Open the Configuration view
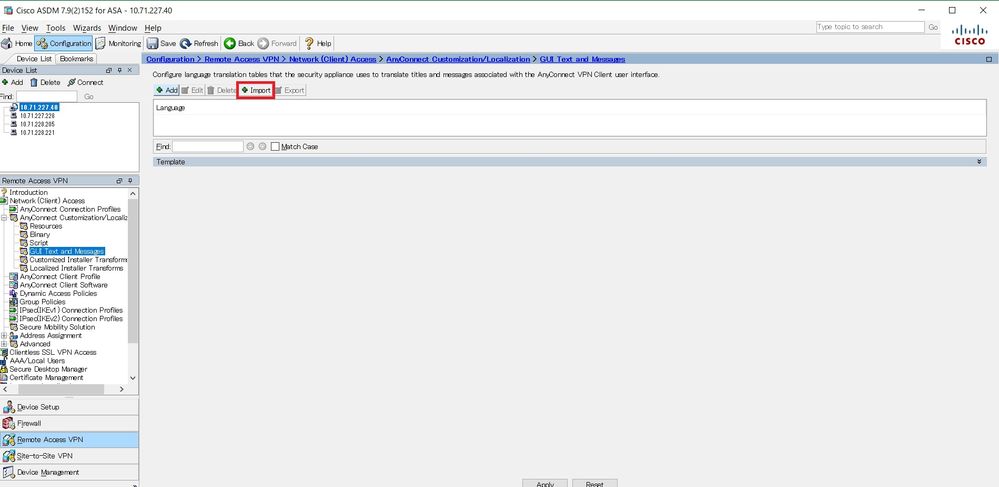The height and width of the screenshot is (487, 999). (64, 43)
